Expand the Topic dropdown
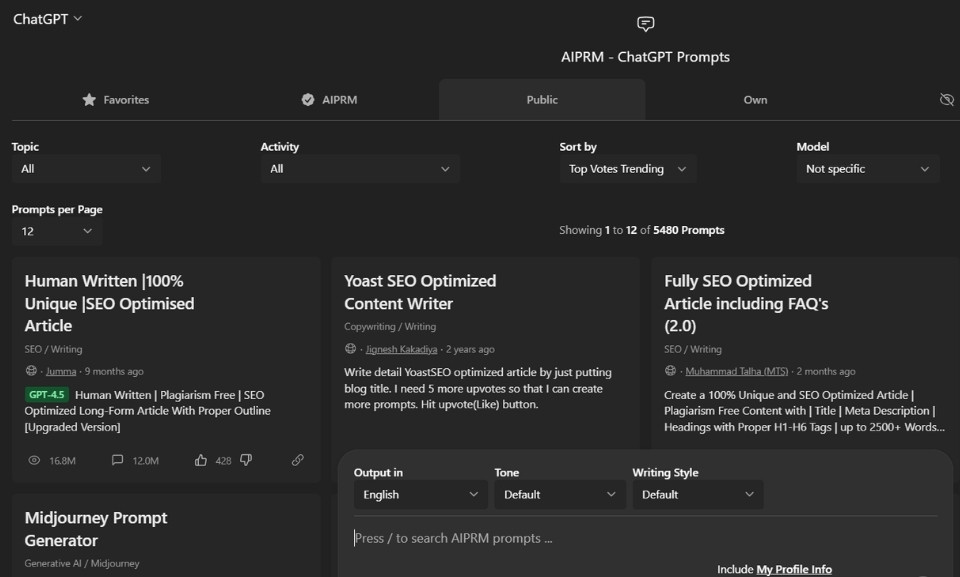 click(x=86, y=169)
